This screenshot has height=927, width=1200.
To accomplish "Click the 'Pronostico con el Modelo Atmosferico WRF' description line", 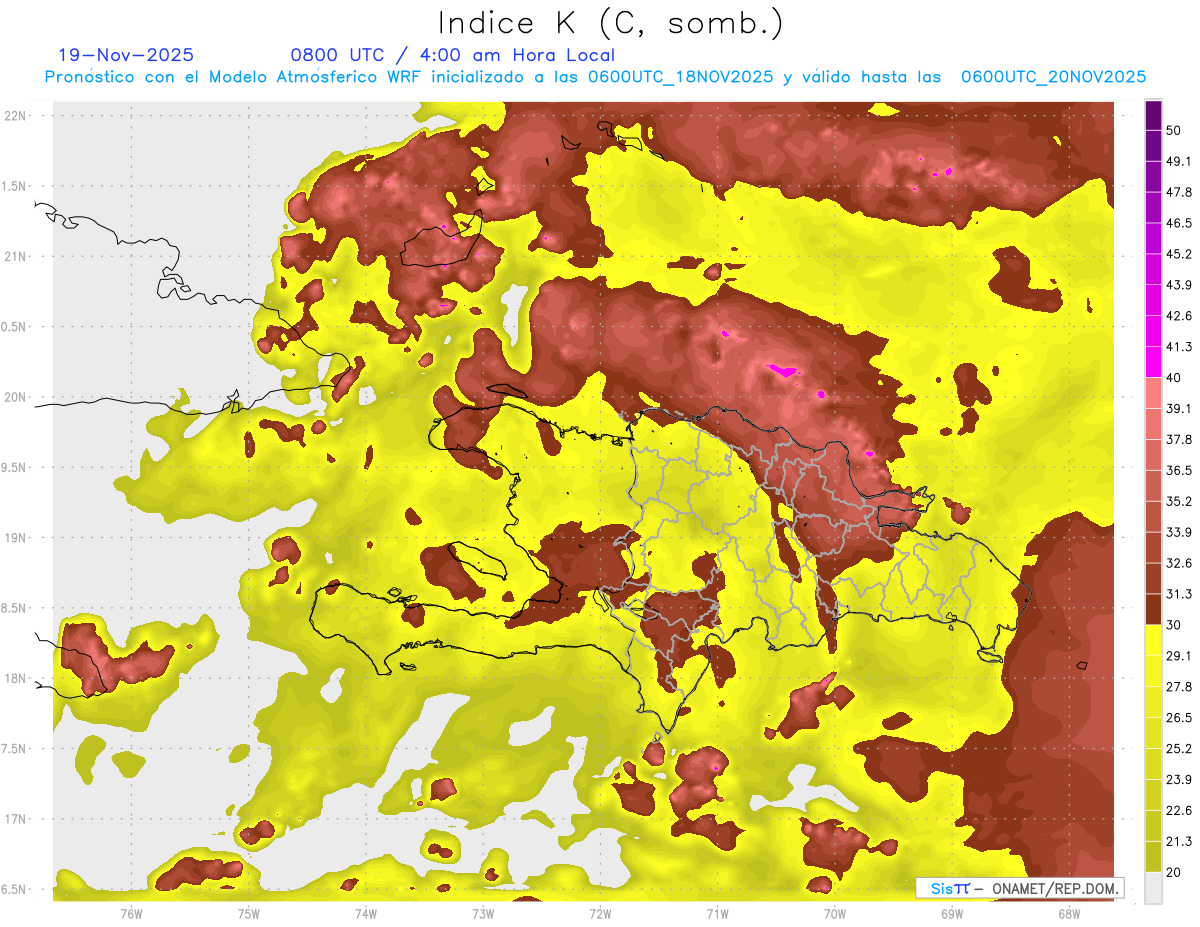I will tap(595, 77).
